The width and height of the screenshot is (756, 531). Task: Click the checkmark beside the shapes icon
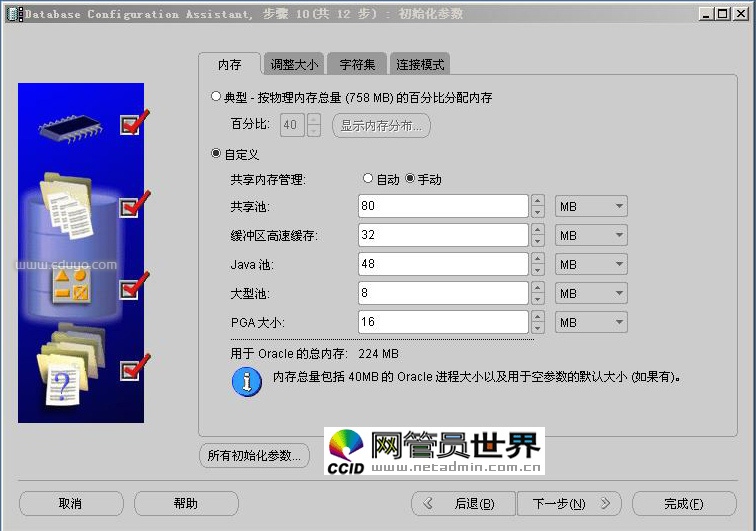coord(135,286)
